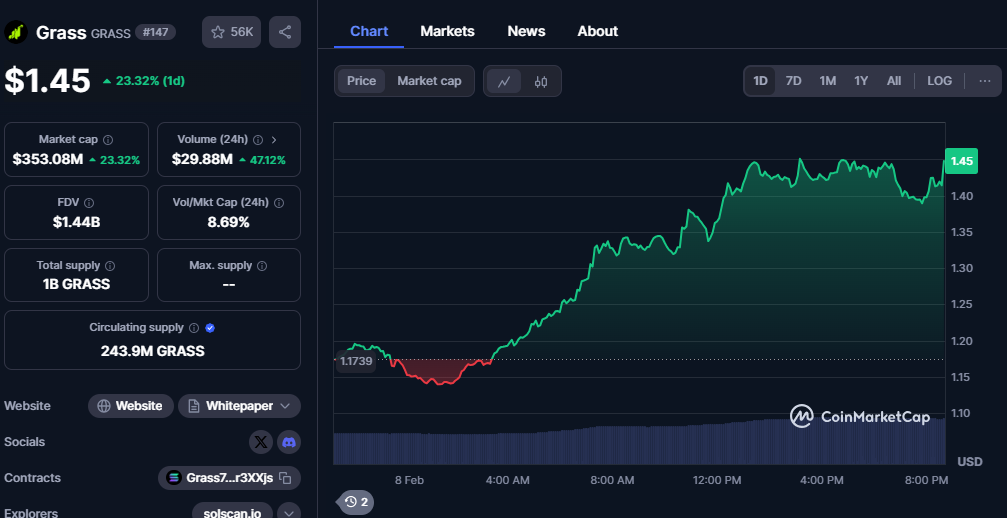Viewport: 1007px width, 518px height.
Task: Open the Discord social icon
Action: point(288,442)
